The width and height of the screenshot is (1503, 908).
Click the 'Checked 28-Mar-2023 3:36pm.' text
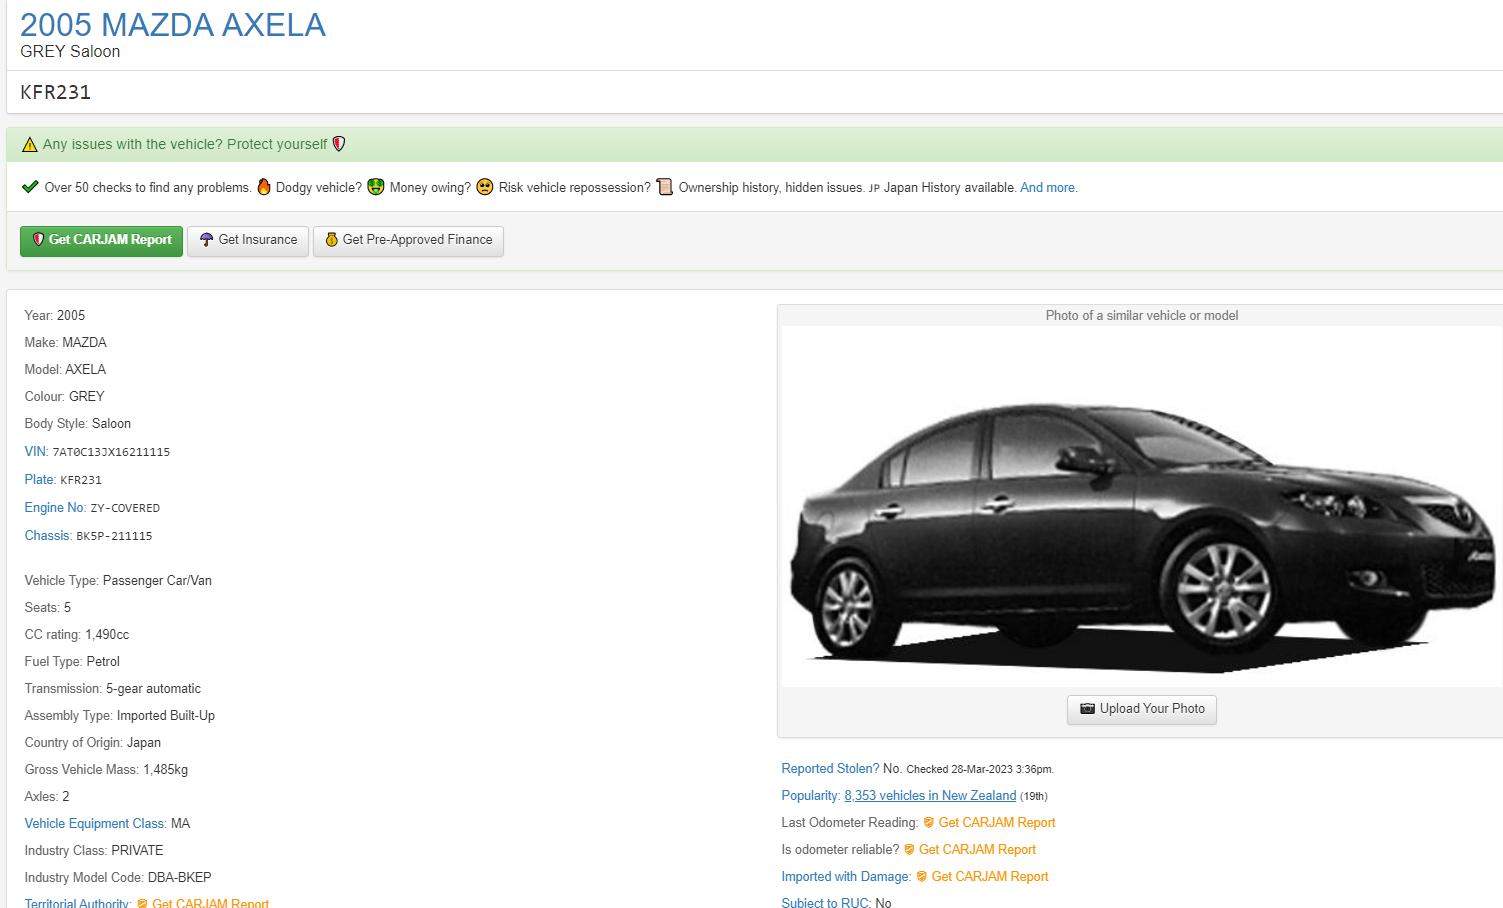point(980,770)
